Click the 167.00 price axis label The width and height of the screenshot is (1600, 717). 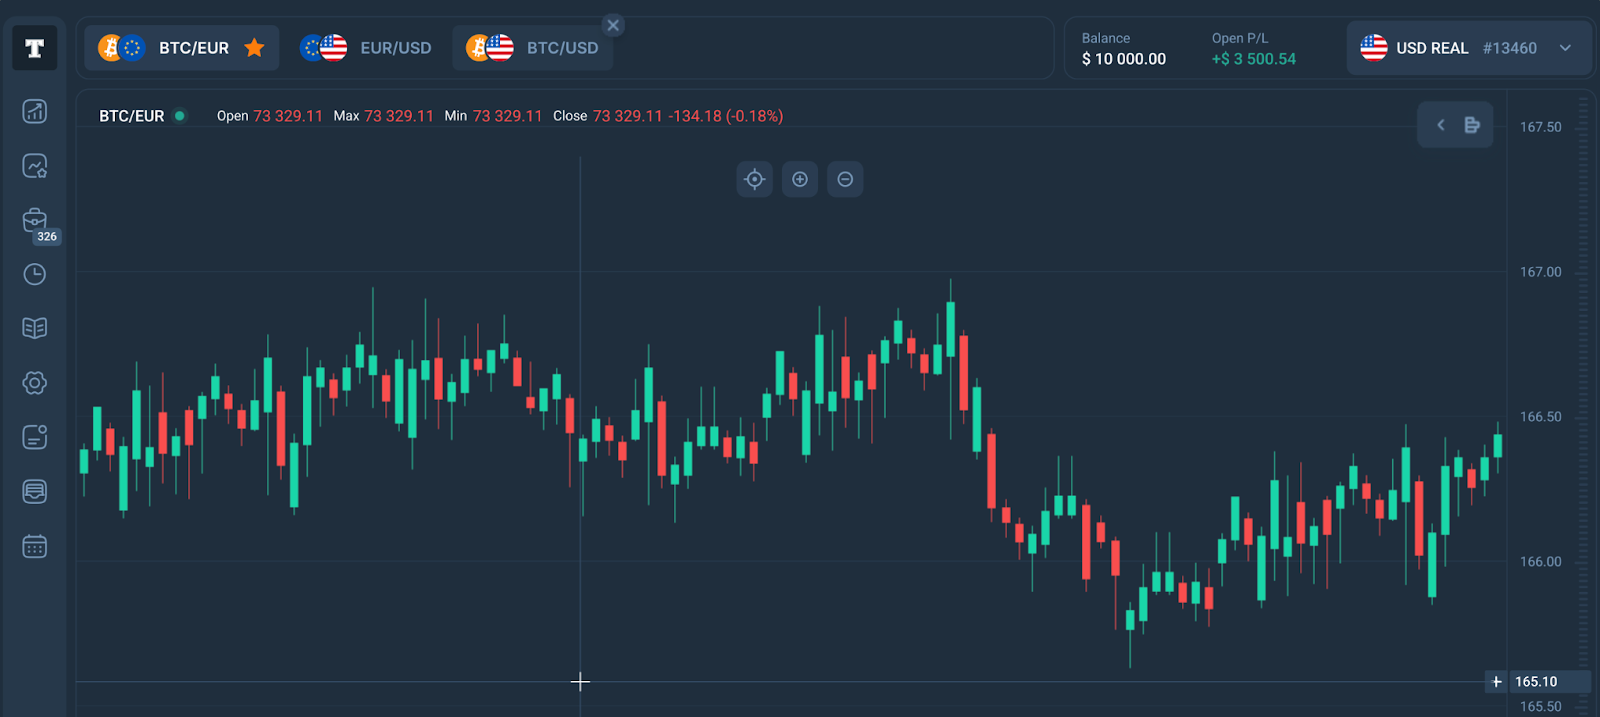point(1541,272)
